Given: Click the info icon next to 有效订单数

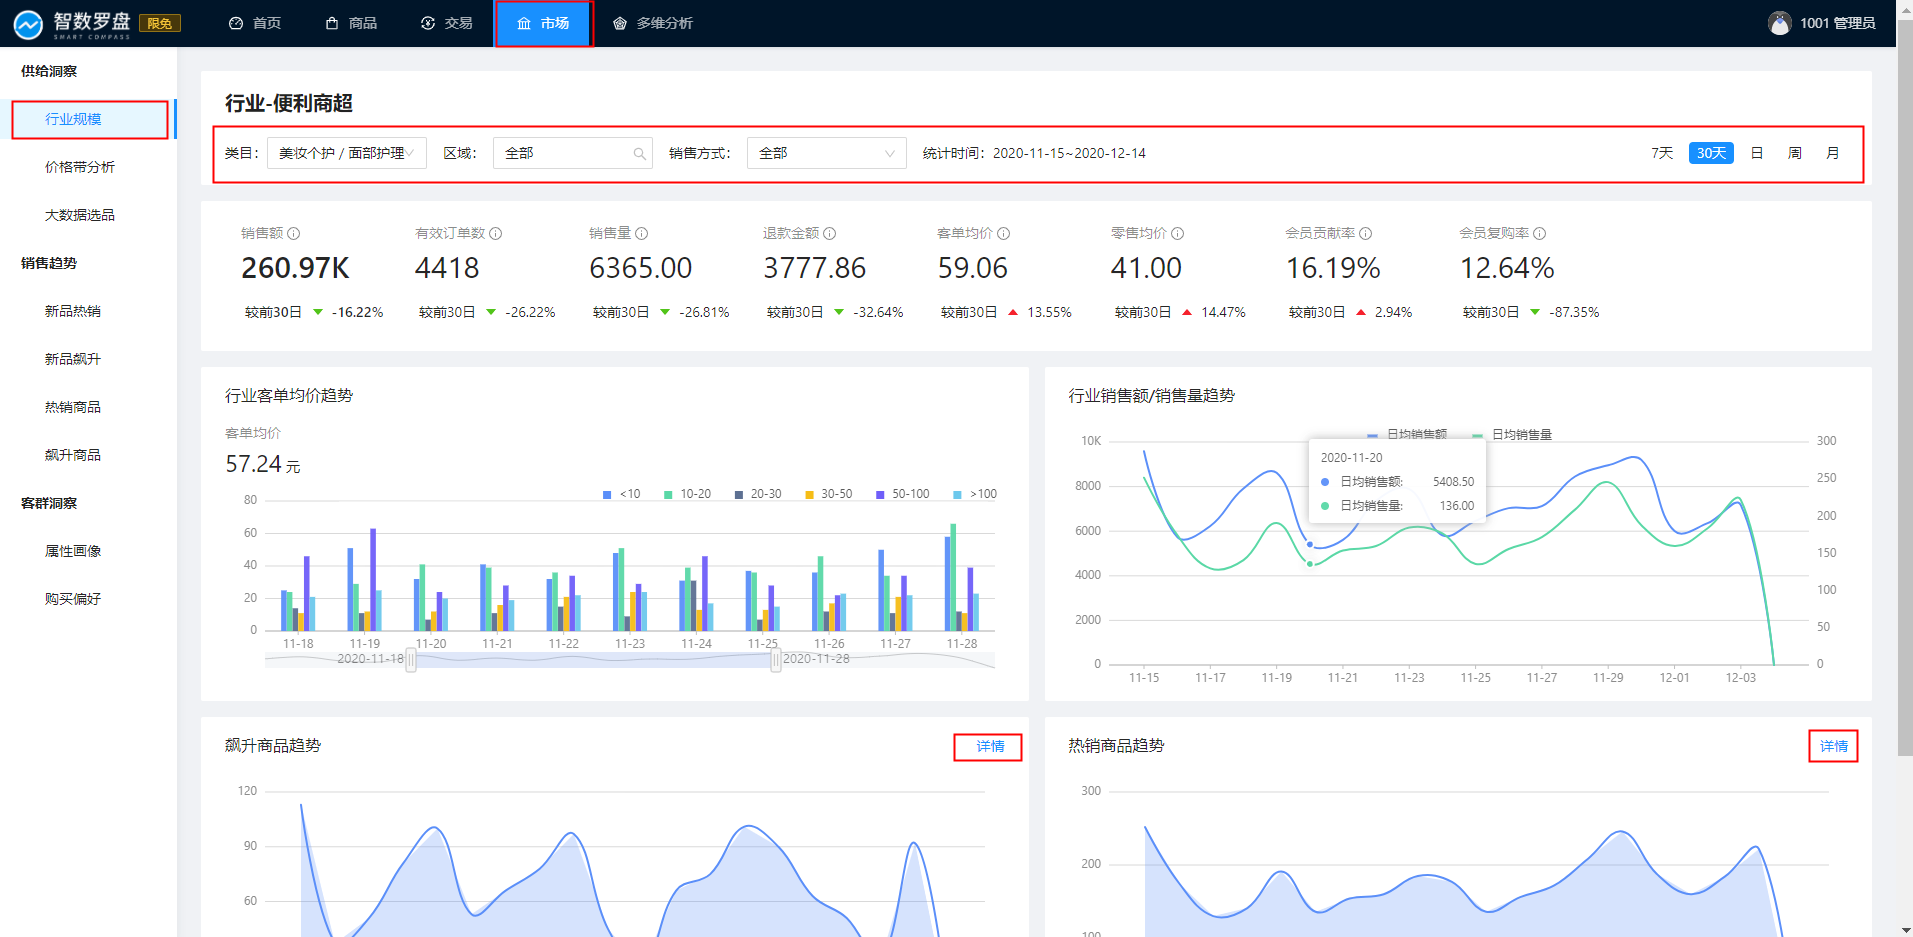Looking at the screenshot, I should pyautogui.click(x=496, y=233).
